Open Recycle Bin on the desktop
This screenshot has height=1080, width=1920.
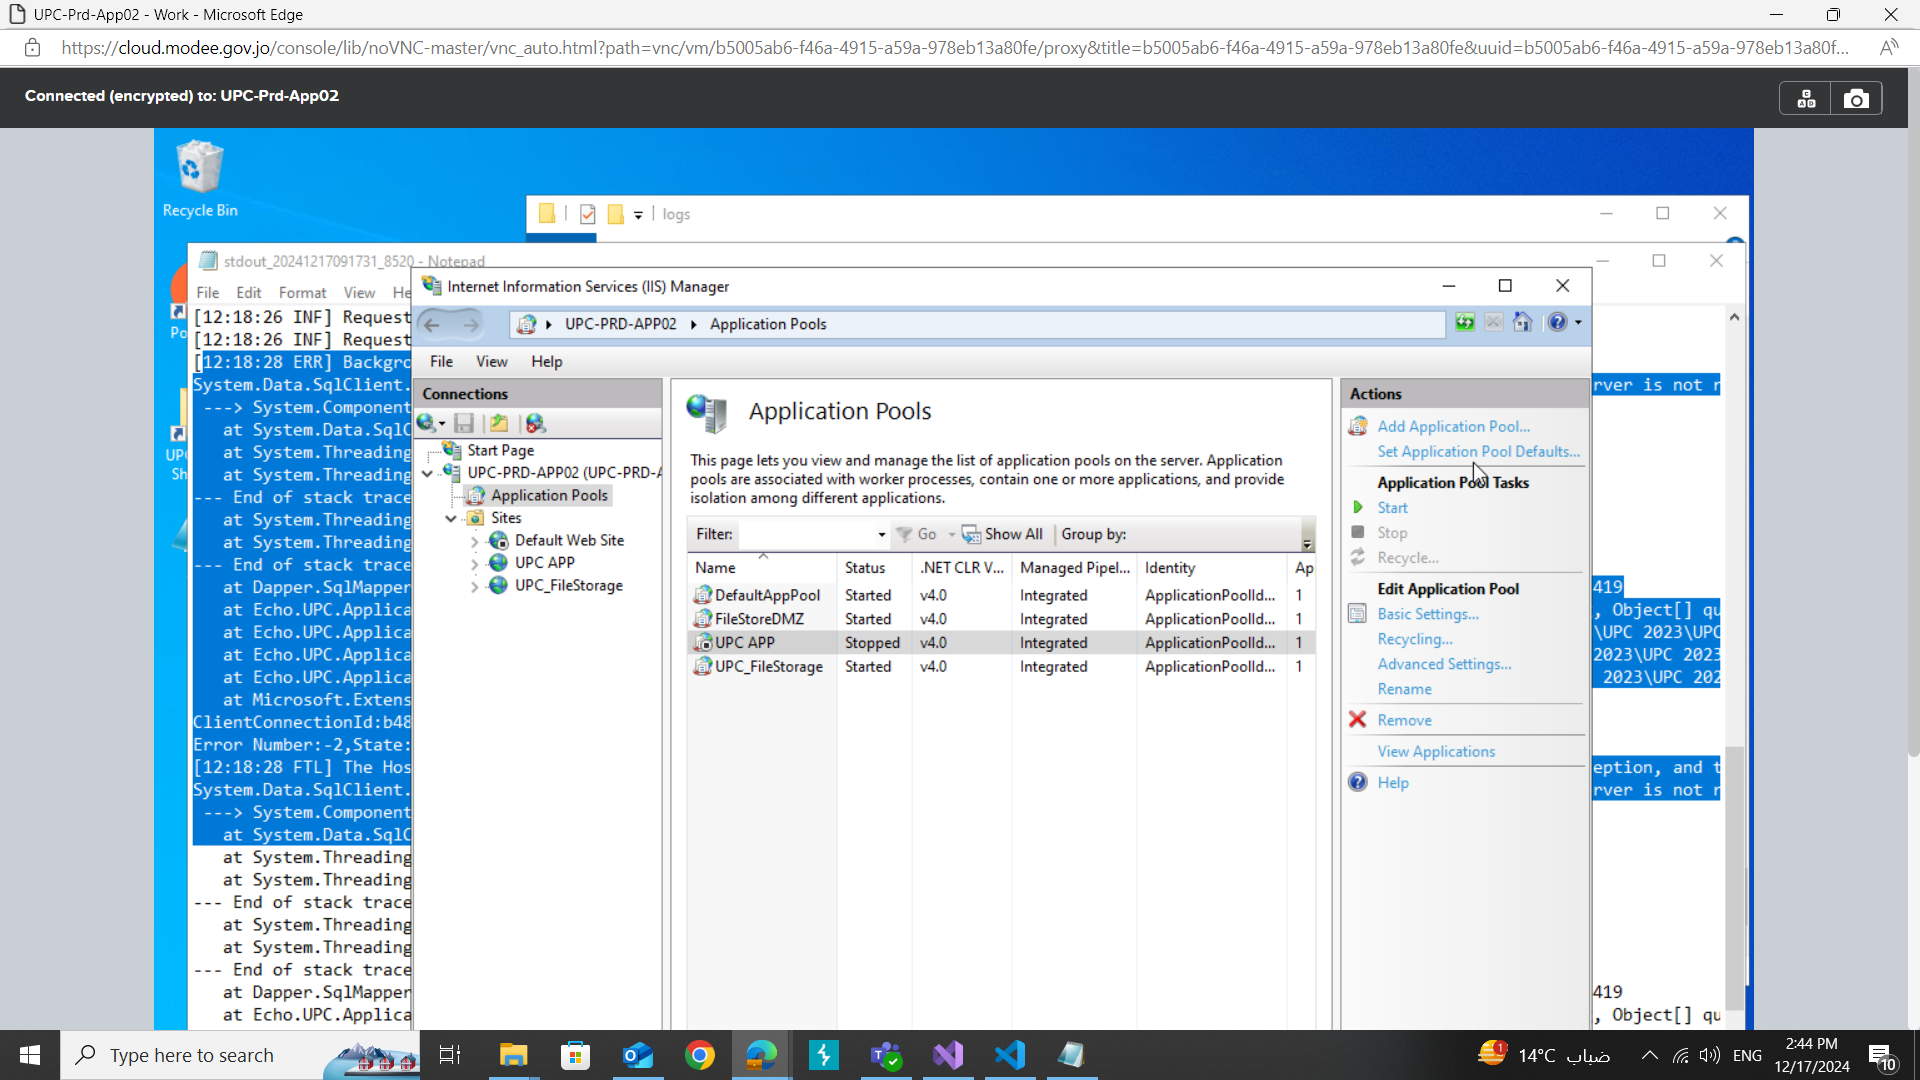pyautogui.click(x=200, y=180)
